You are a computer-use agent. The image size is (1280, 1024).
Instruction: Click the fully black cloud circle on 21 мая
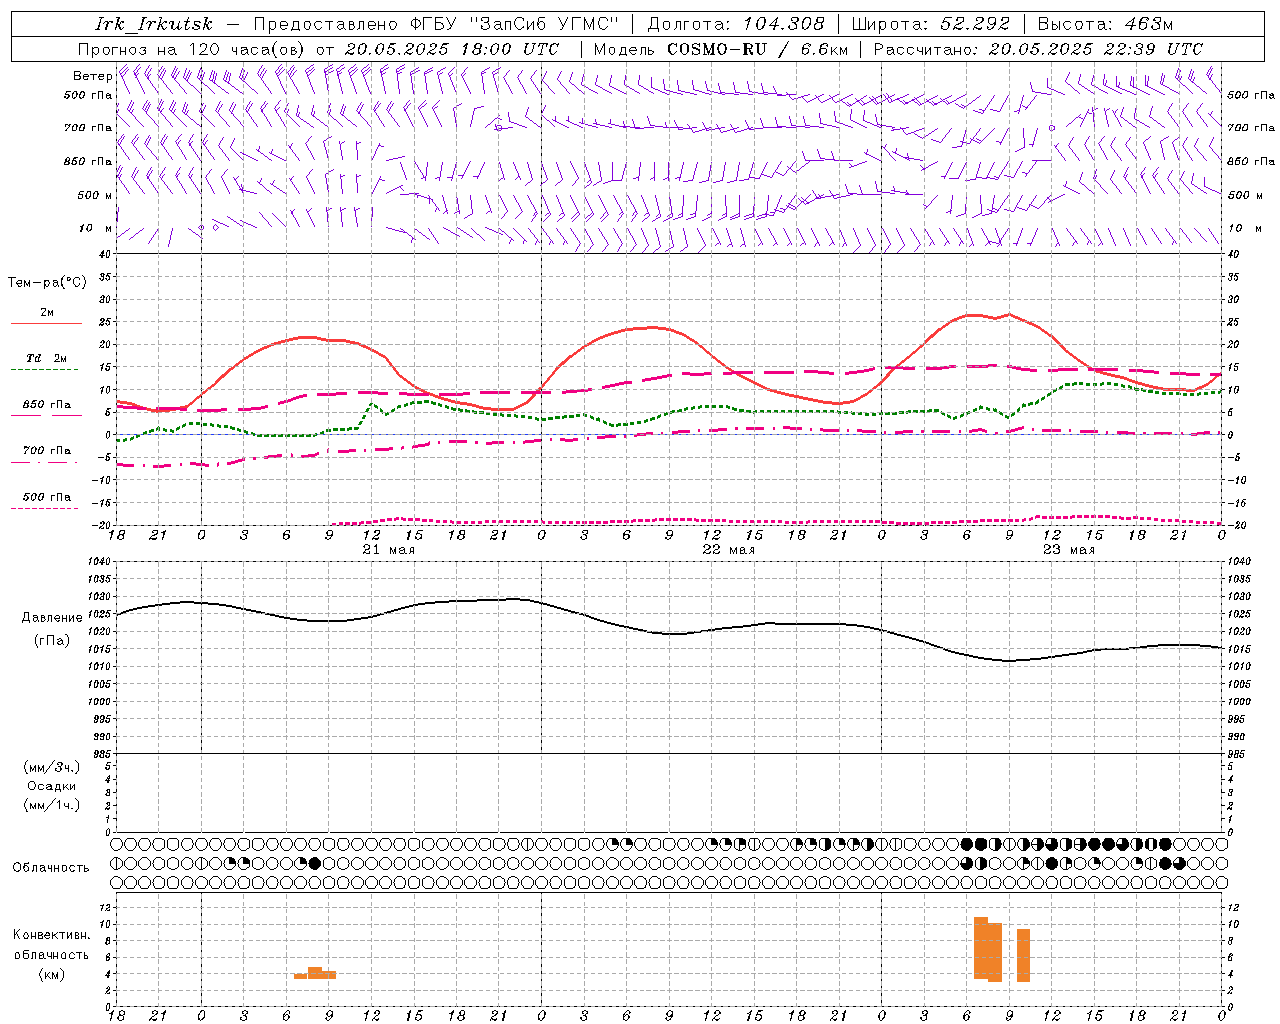pos(314,863)
